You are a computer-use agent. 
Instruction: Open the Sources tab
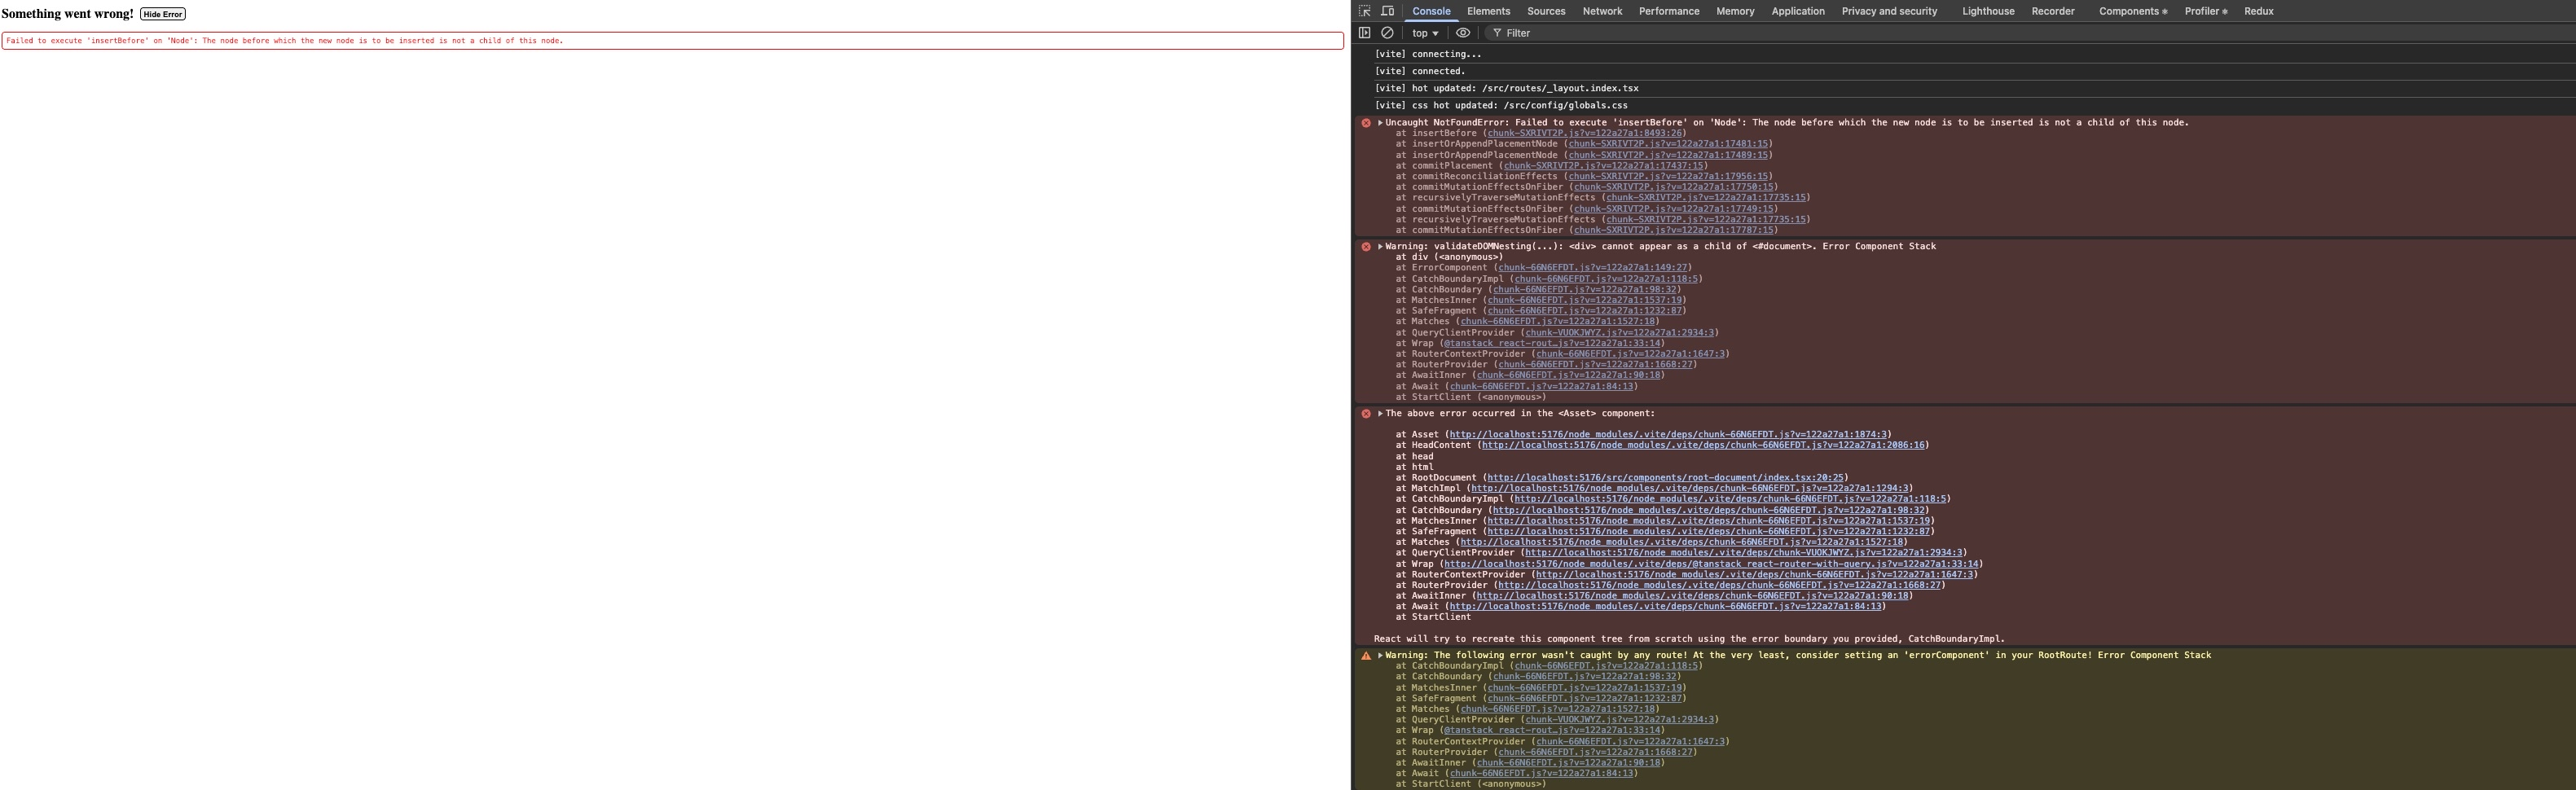pos(1546,11)
